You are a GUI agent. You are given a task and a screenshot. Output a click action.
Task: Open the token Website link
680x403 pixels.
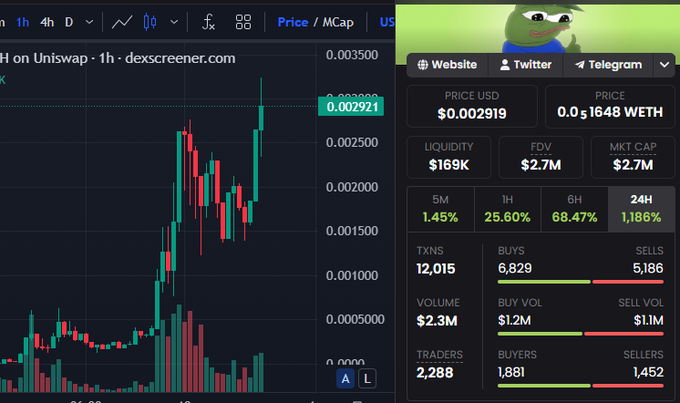pyautogui.click(x=447, y=65)
